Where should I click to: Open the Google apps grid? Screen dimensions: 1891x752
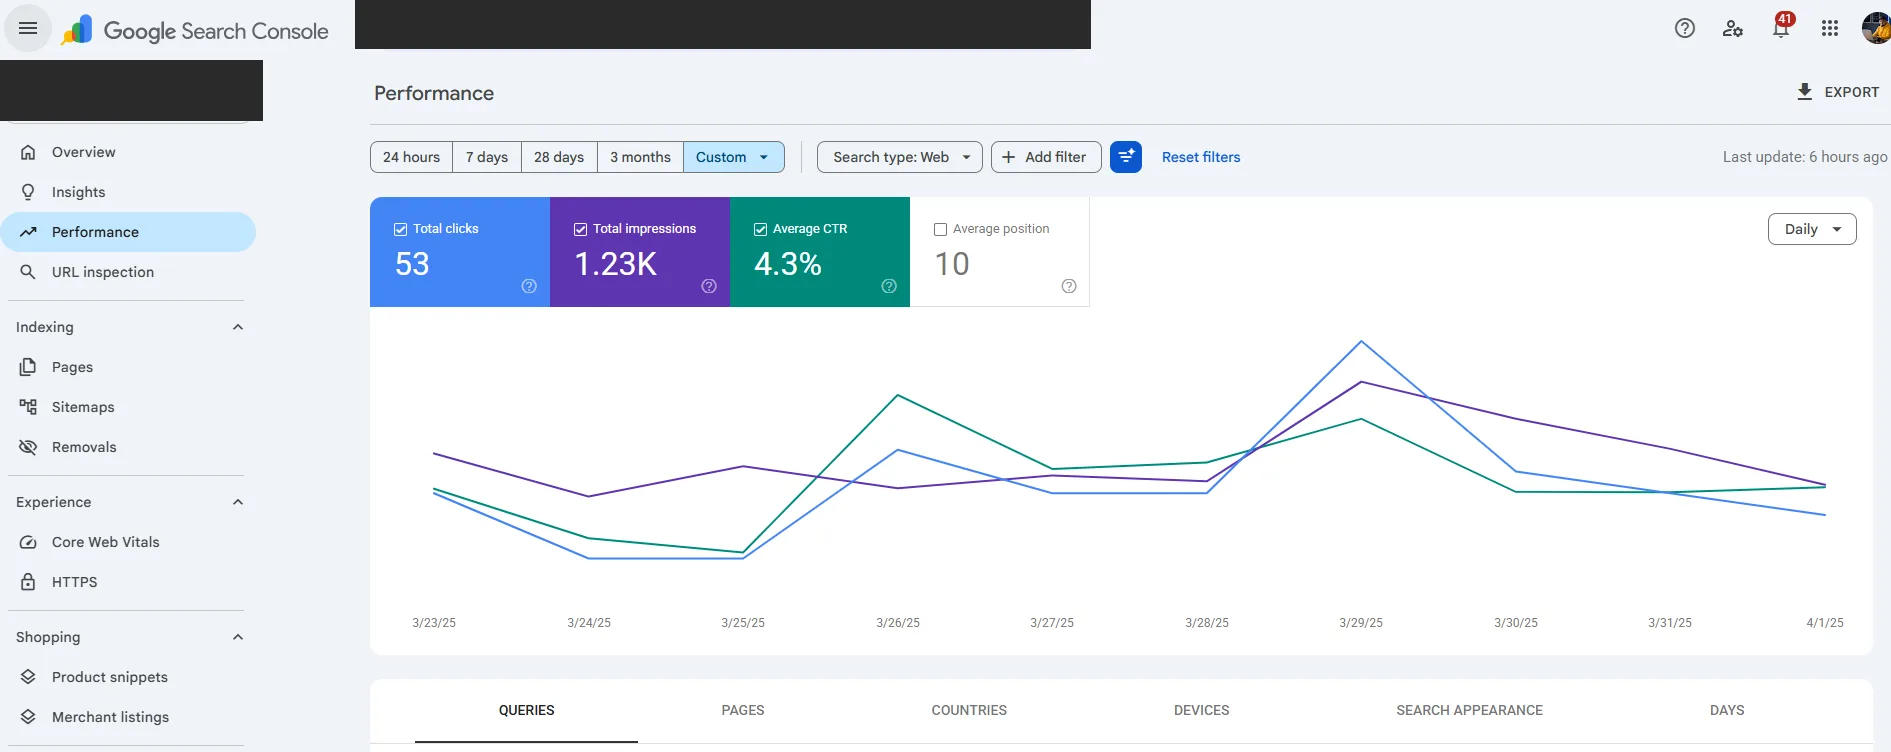tap(1830, 28)
